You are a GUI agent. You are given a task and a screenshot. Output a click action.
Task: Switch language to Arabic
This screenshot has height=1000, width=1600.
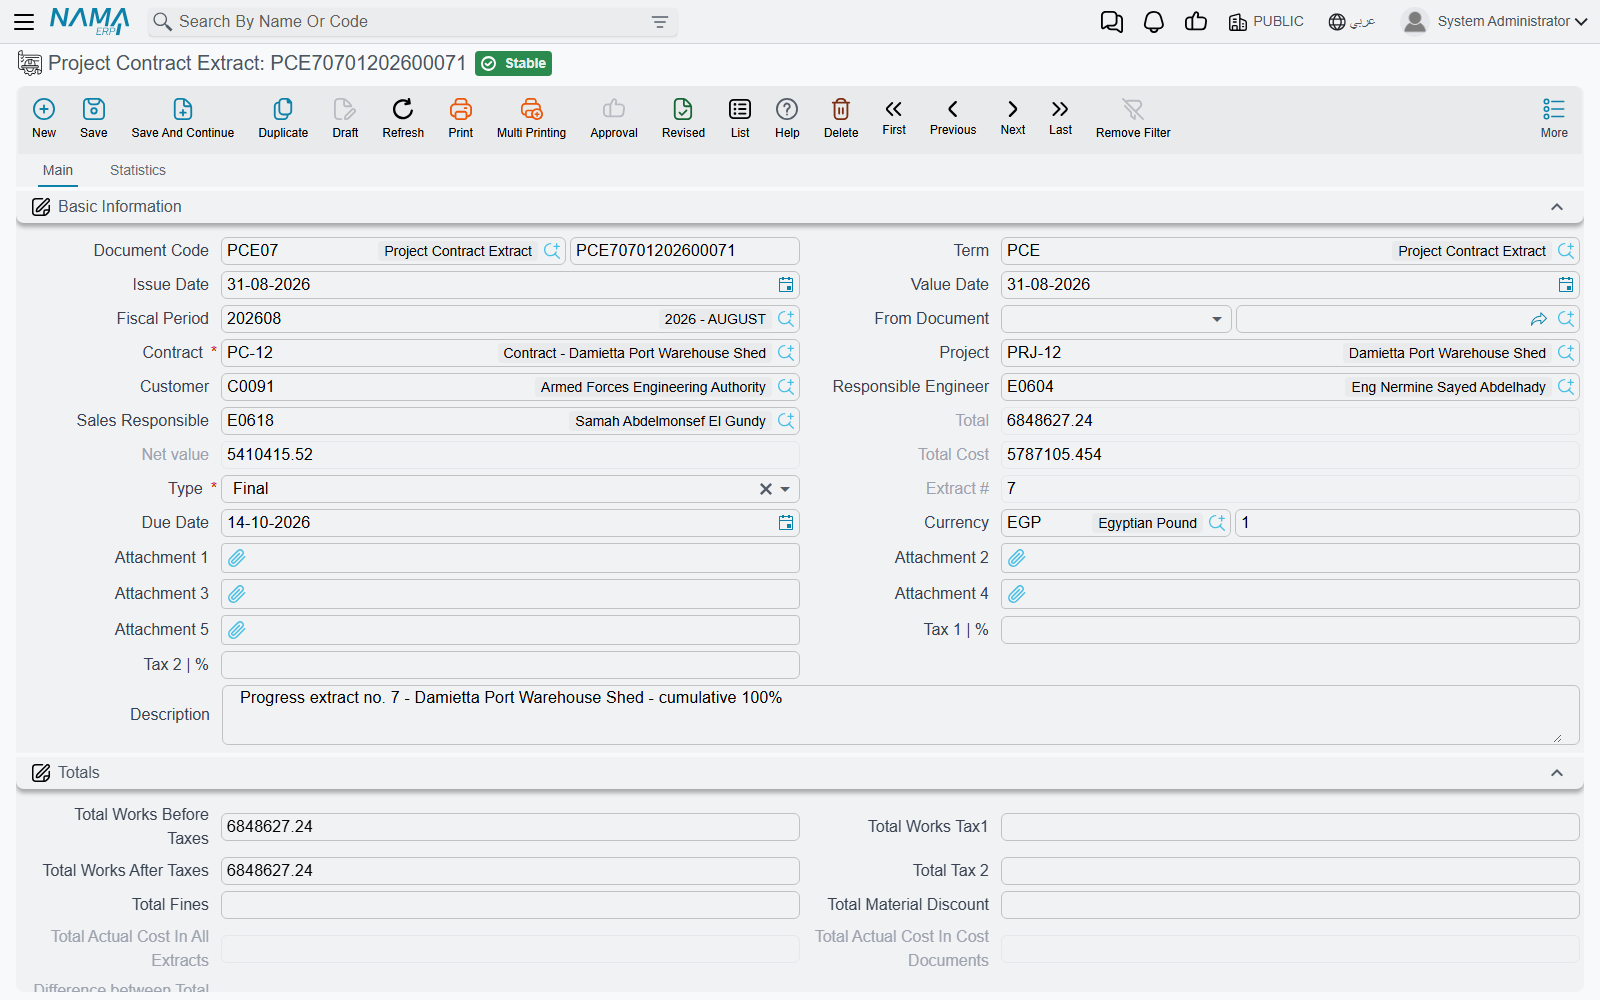pos(1352,22)
